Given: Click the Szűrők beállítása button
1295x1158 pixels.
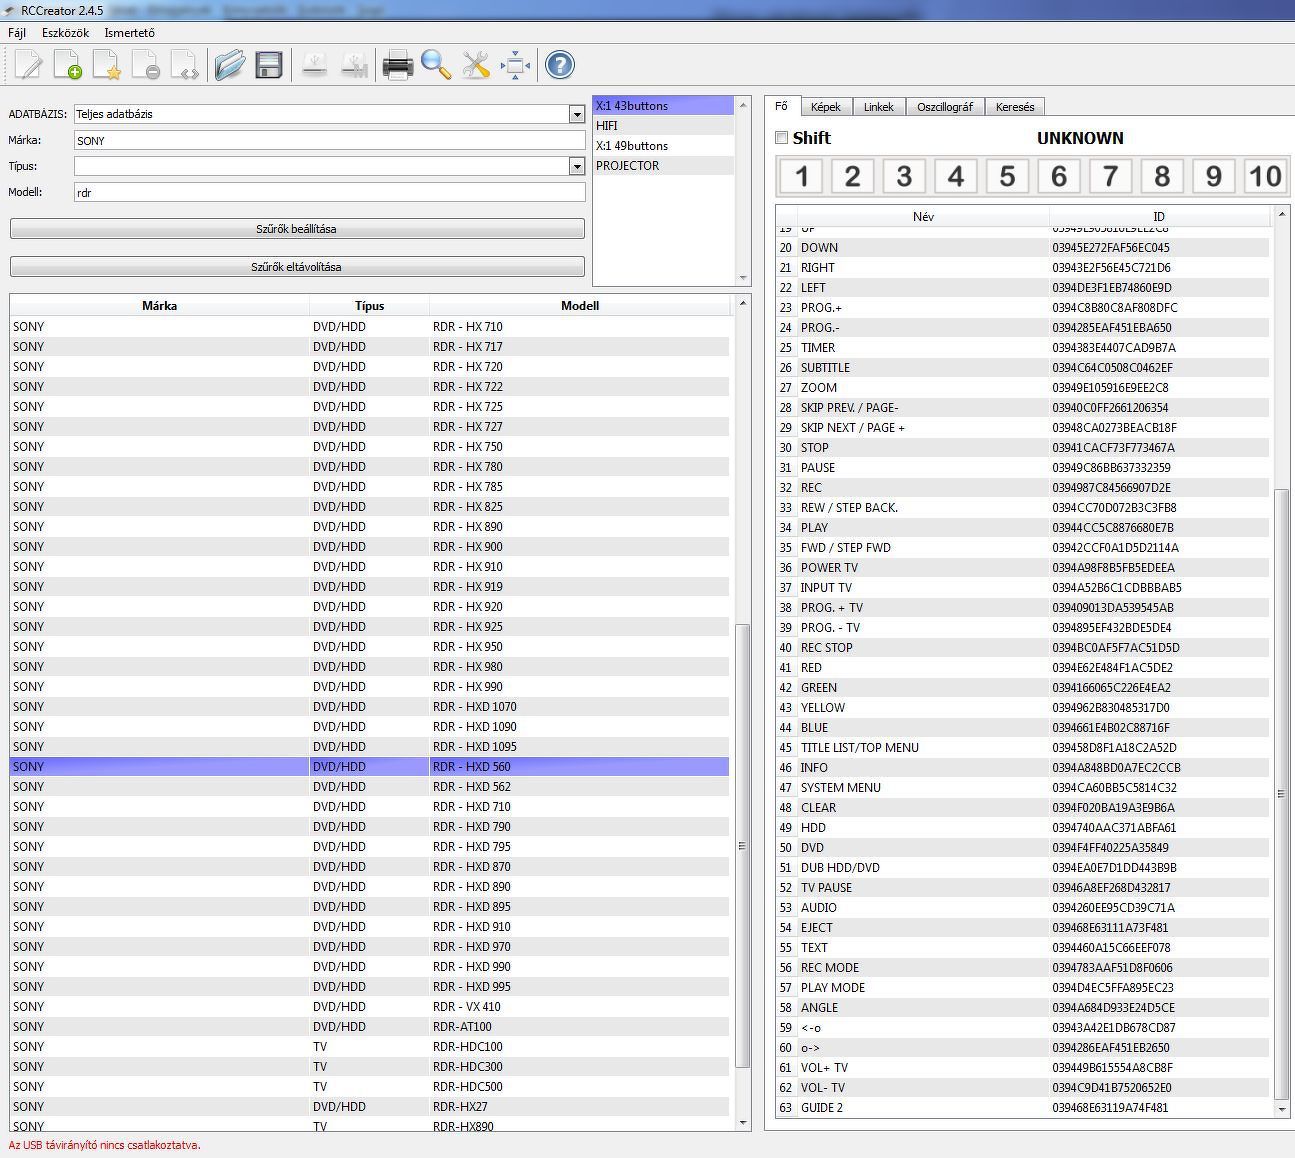Looking at the screenshot, I should [x=297, y=229].
